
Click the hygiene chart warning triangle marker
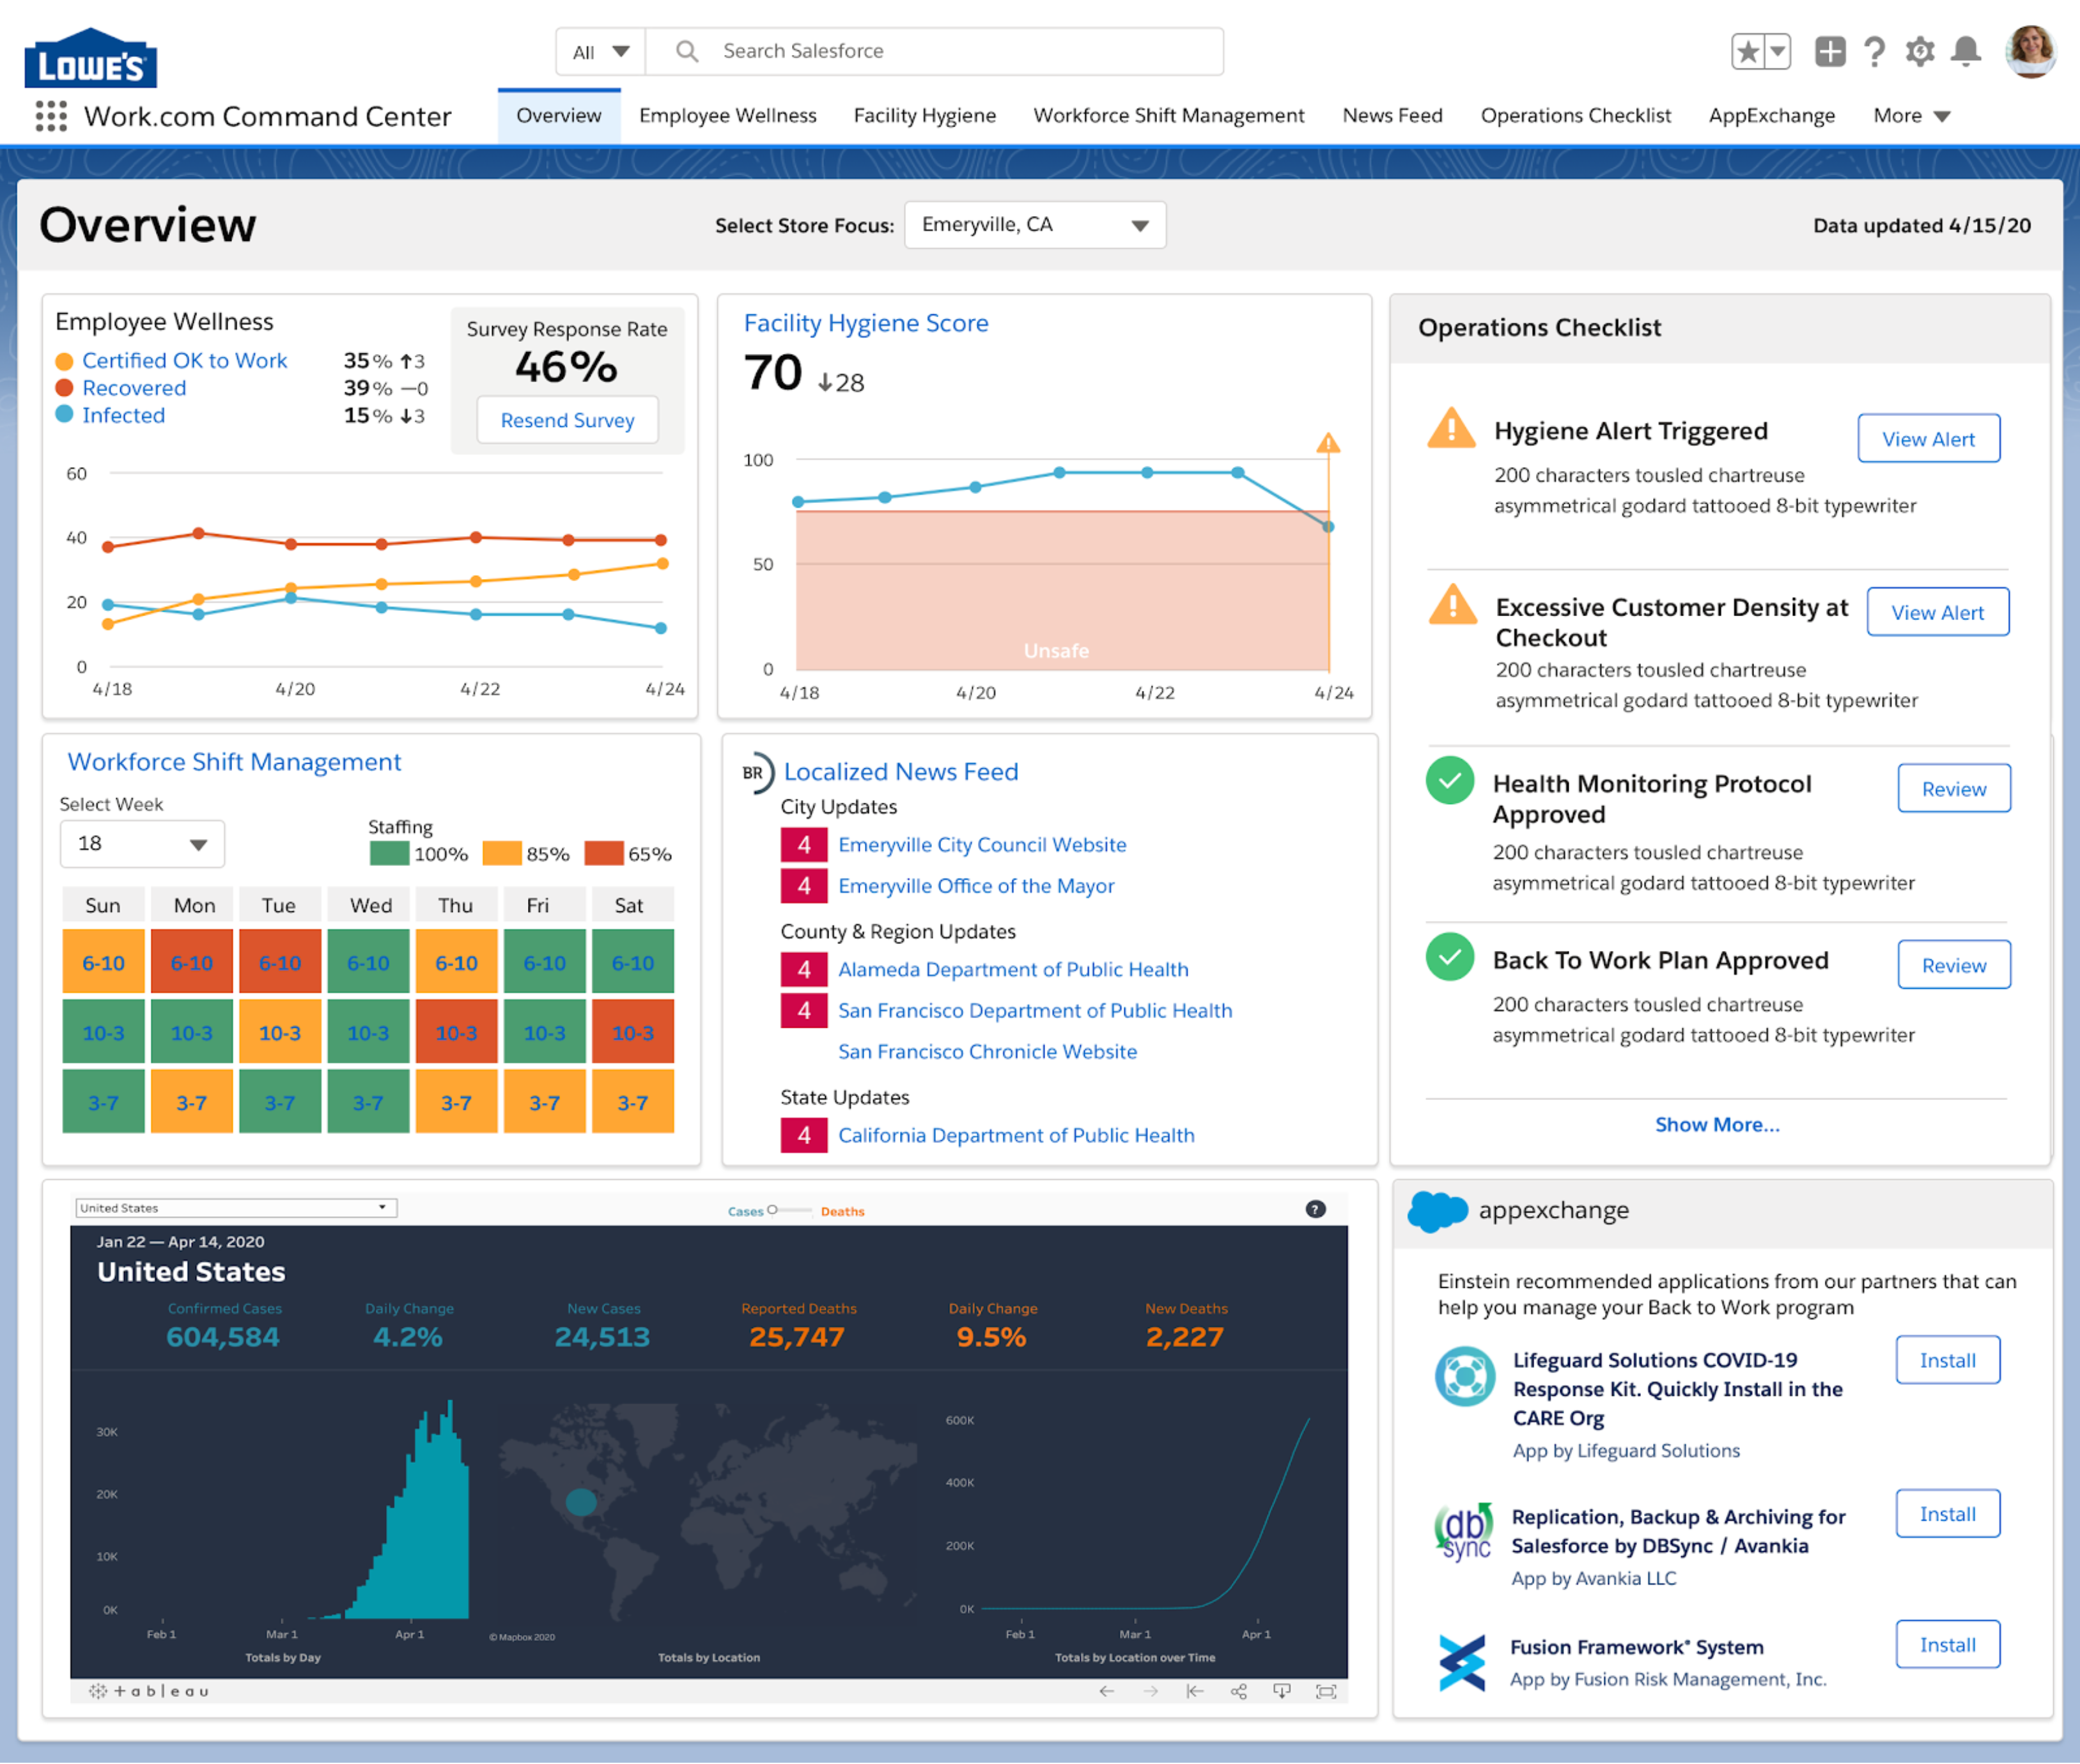coord(1328,442)
